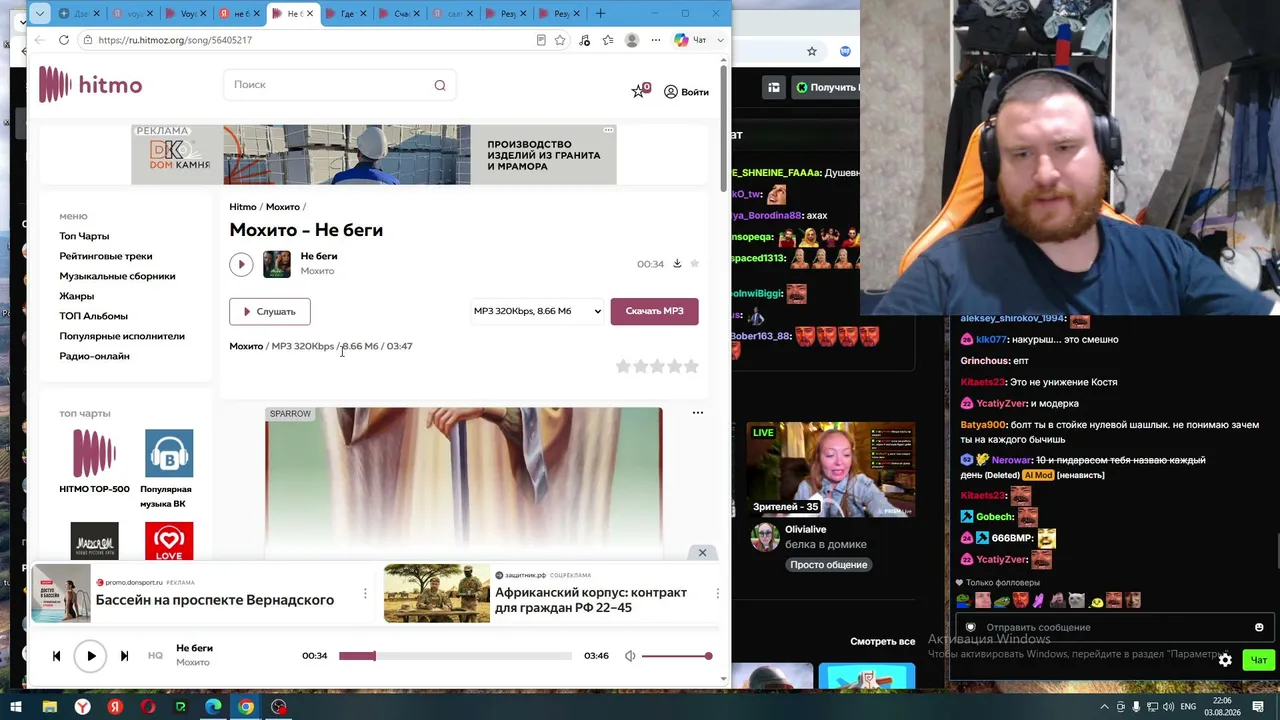The width and height of the screenshot is (1280, 720).
Task: Open ТОП Альбомы in the sidebar menu
Action: point(93,316)
